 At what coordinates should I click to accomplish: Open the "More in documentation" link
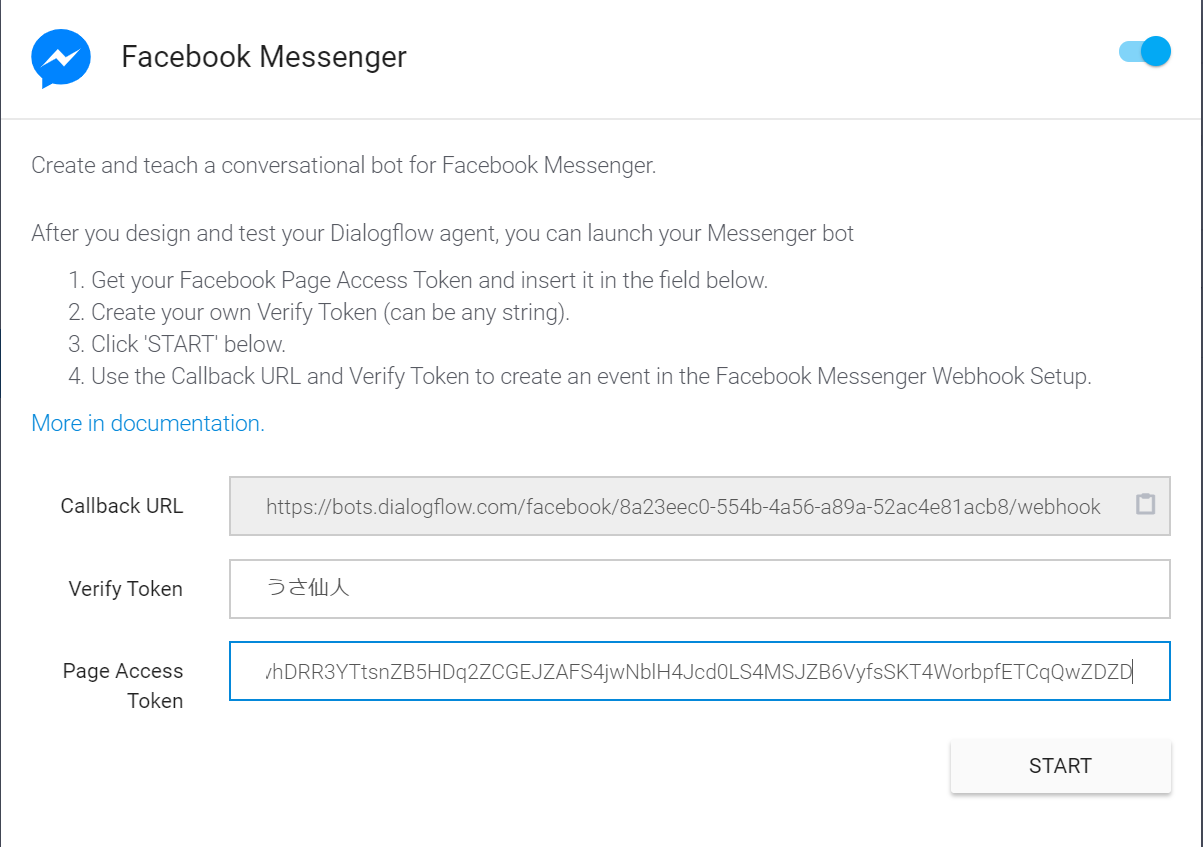(x=148, y=423)
